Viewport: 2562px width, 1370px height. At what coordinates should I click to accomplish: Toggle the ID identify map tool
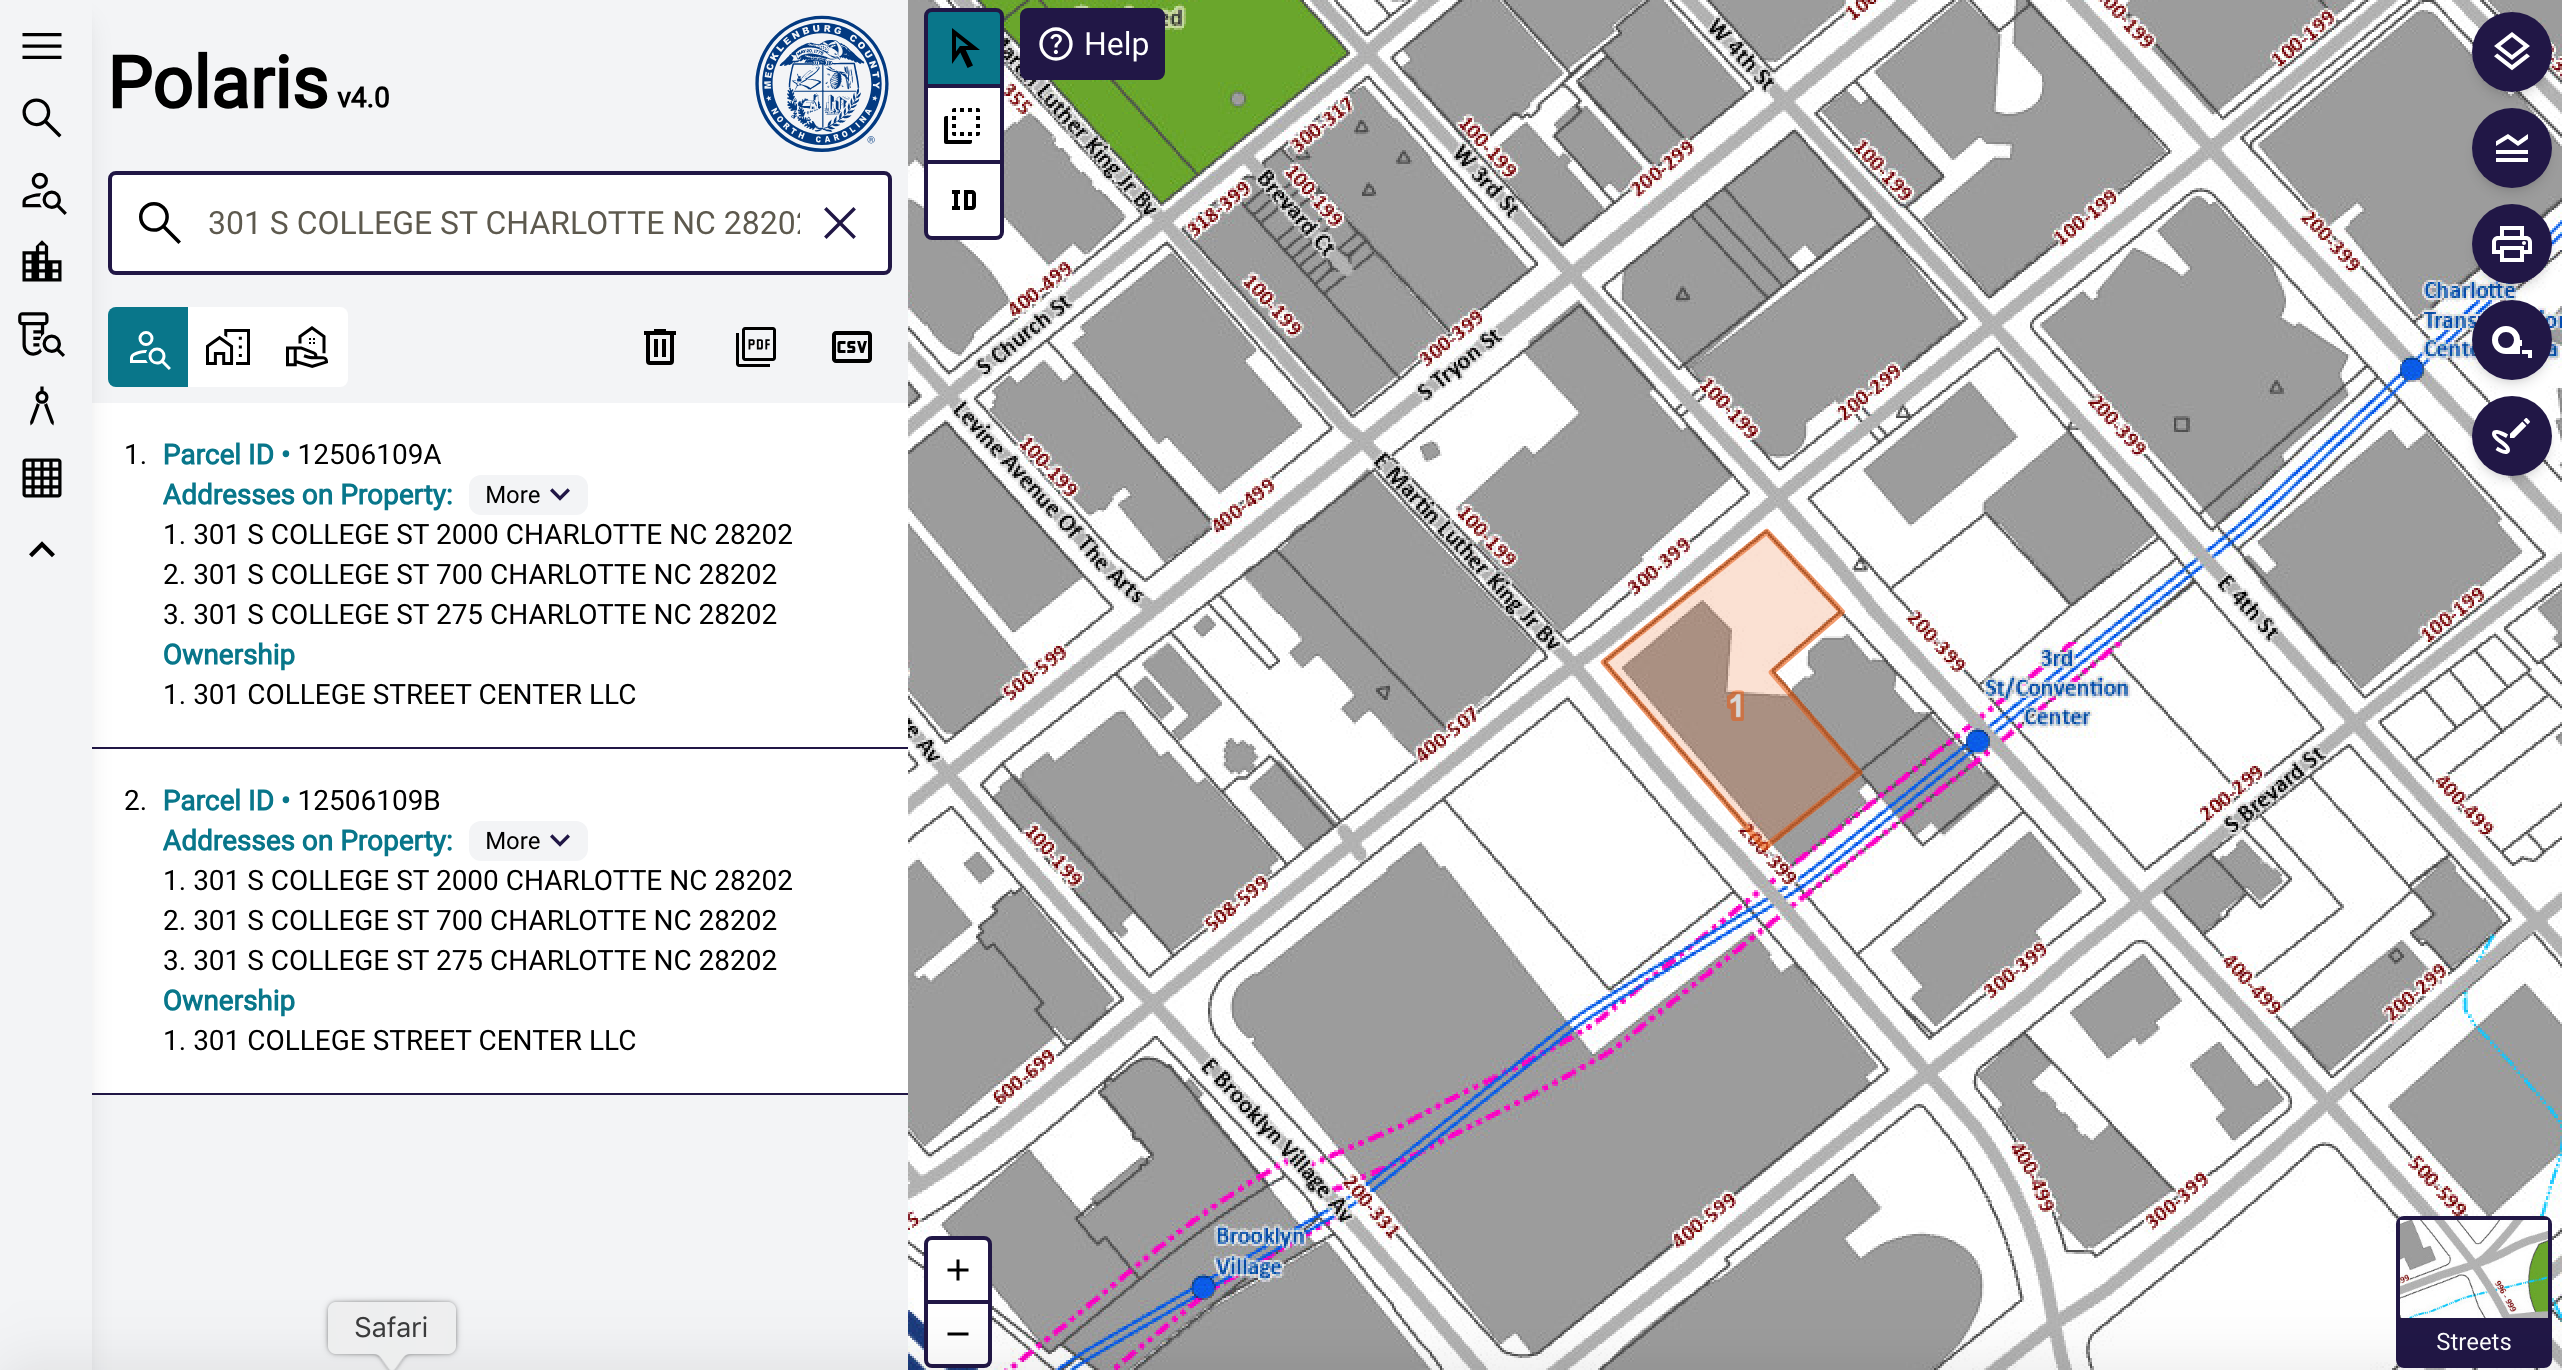(964, 201)
